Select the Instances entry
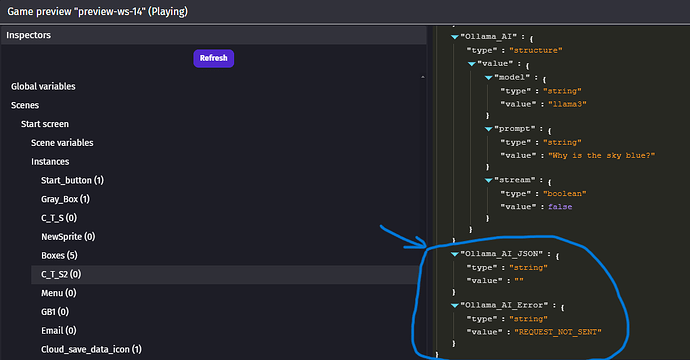 tap(50, 162)
